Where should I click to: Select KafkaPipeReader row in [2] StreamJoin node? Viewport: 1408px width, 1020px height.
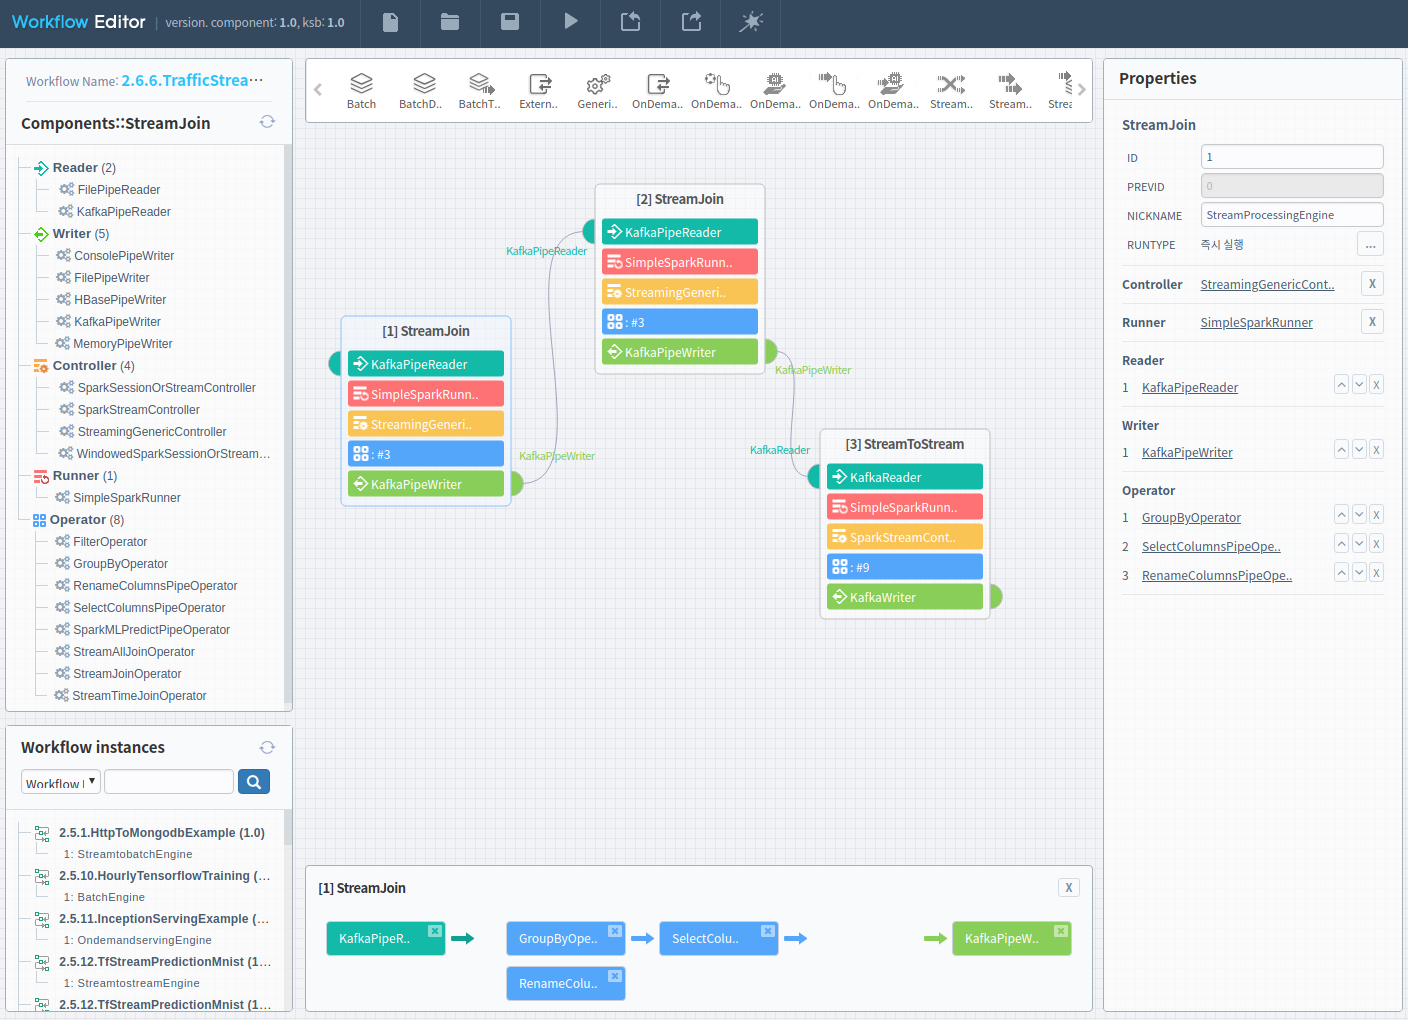(680, 232)
